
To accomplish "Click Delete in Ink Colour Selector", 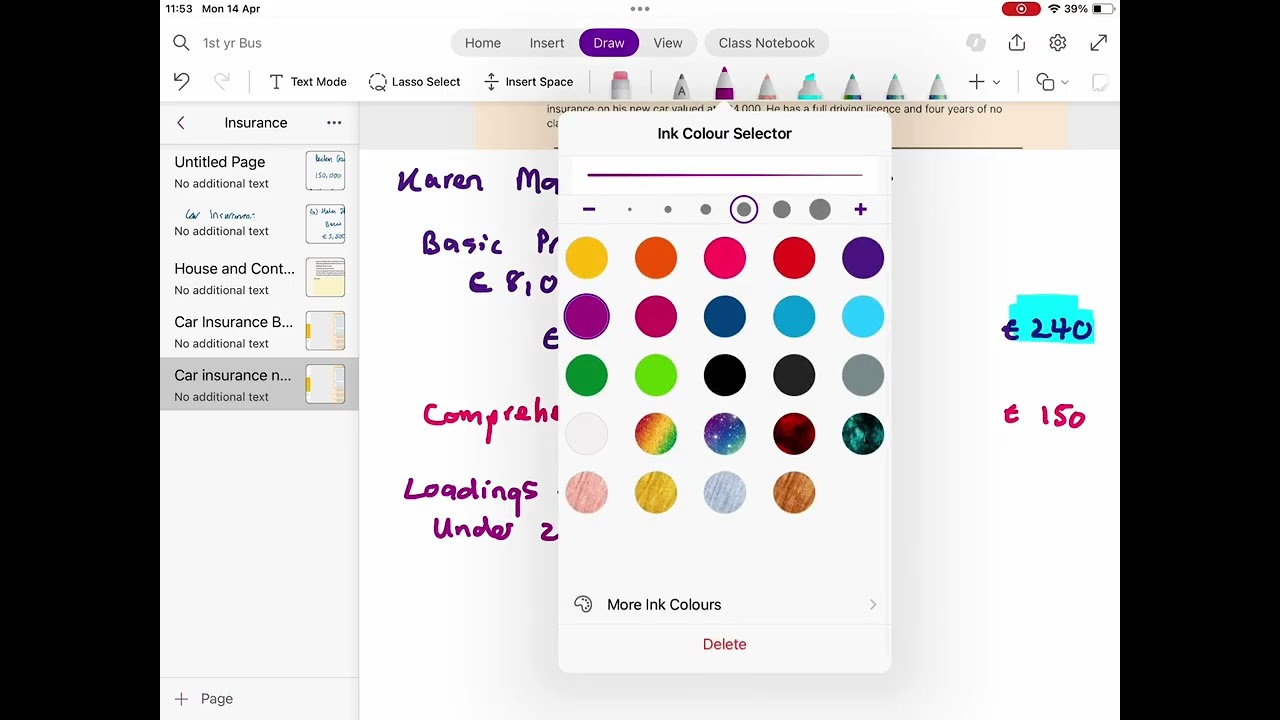I will [725, 644].
